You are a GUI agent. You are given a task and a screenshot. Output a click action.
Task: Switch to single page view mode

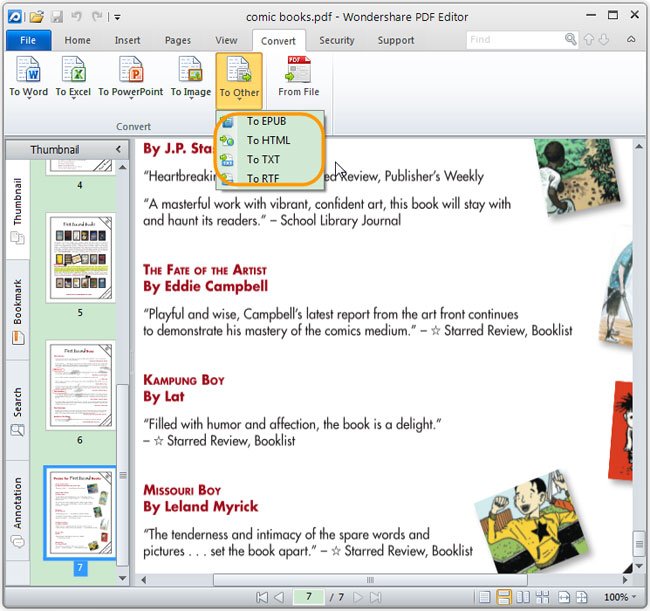coord(485,597)
